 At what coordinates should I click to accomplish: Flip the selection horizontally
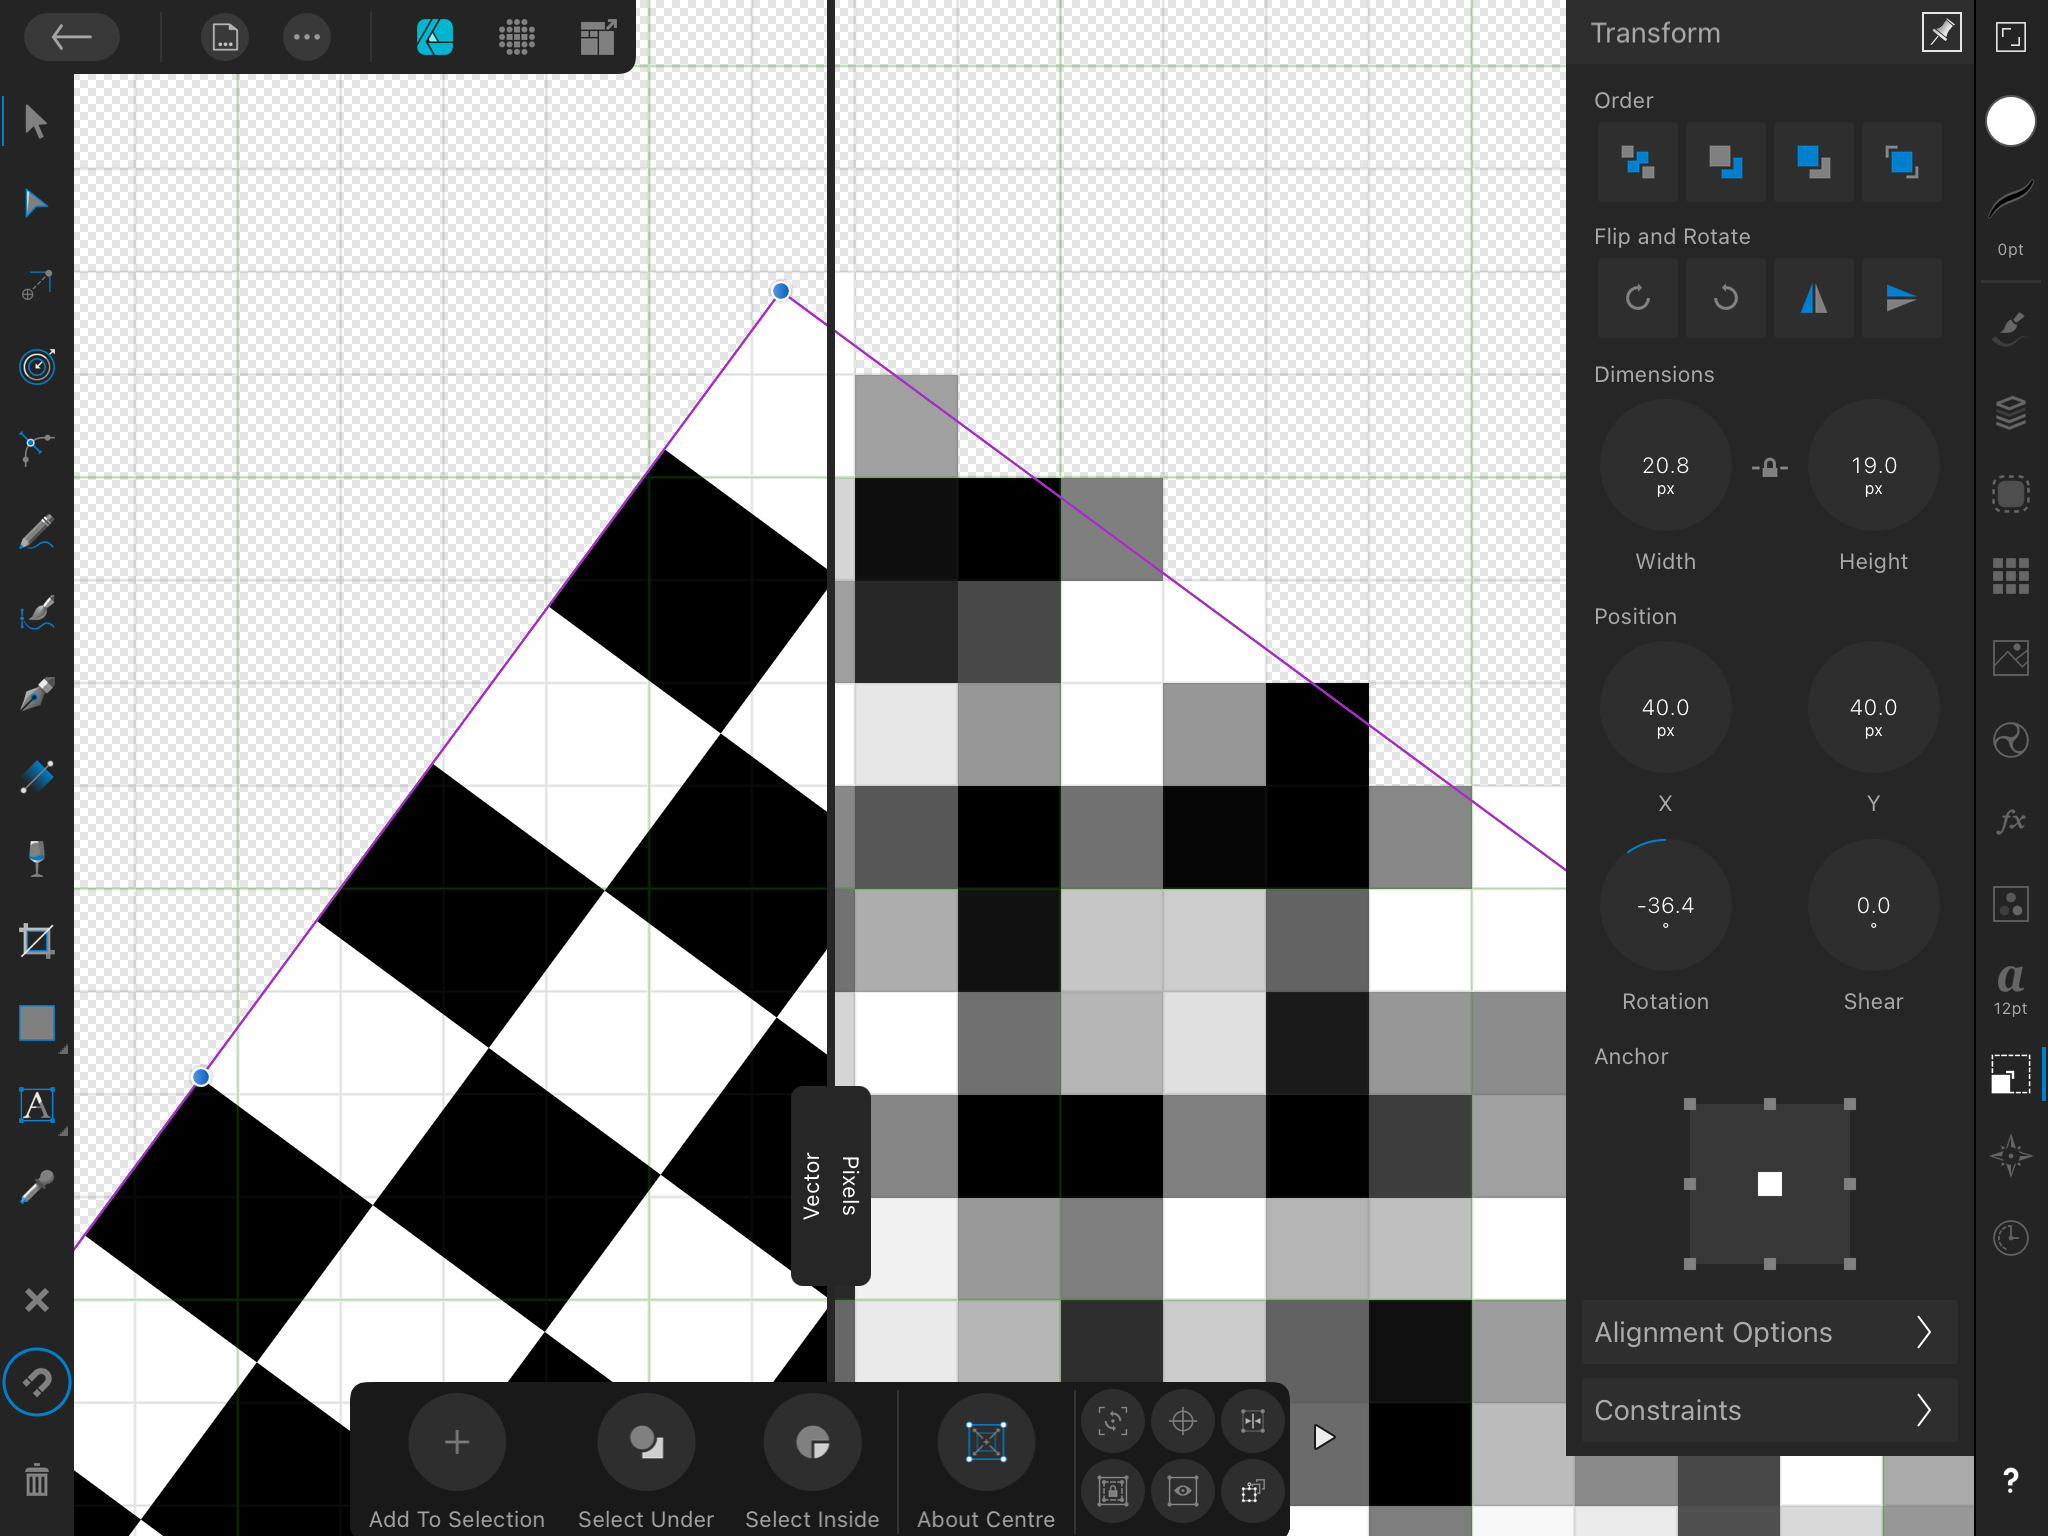pos(1813,298)
